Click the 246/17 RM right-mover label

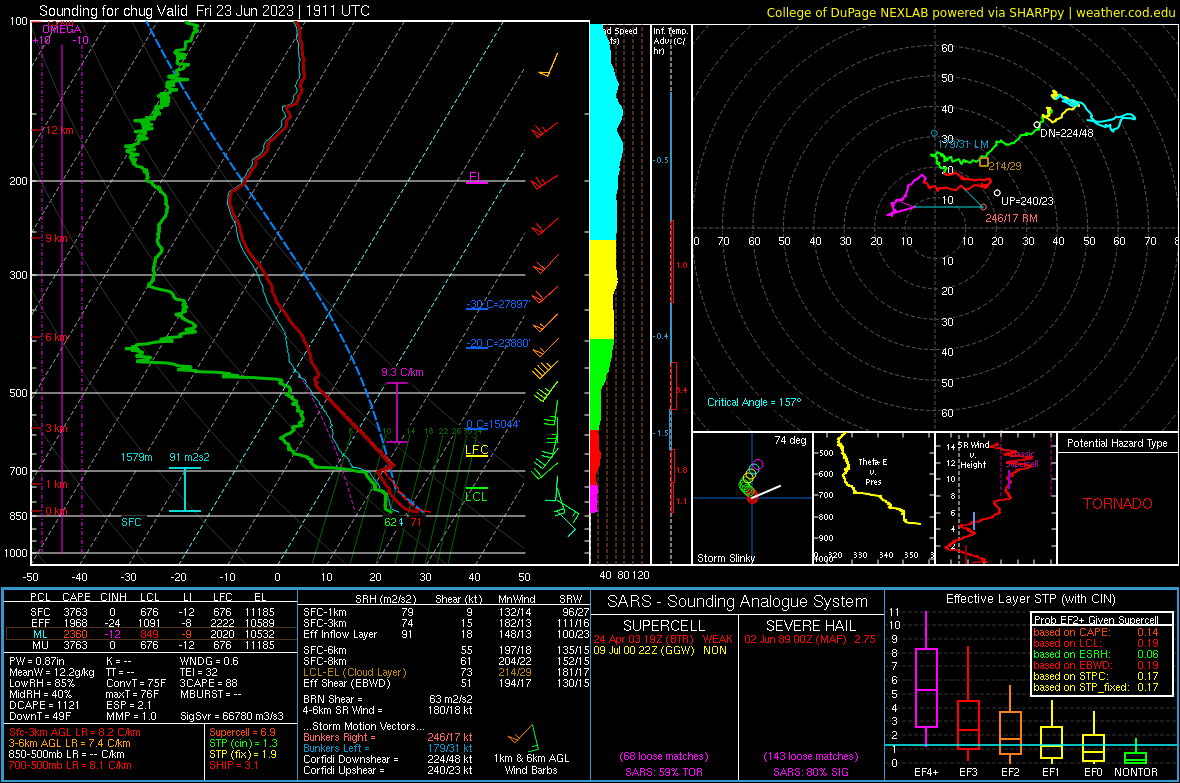(1011, 218)
